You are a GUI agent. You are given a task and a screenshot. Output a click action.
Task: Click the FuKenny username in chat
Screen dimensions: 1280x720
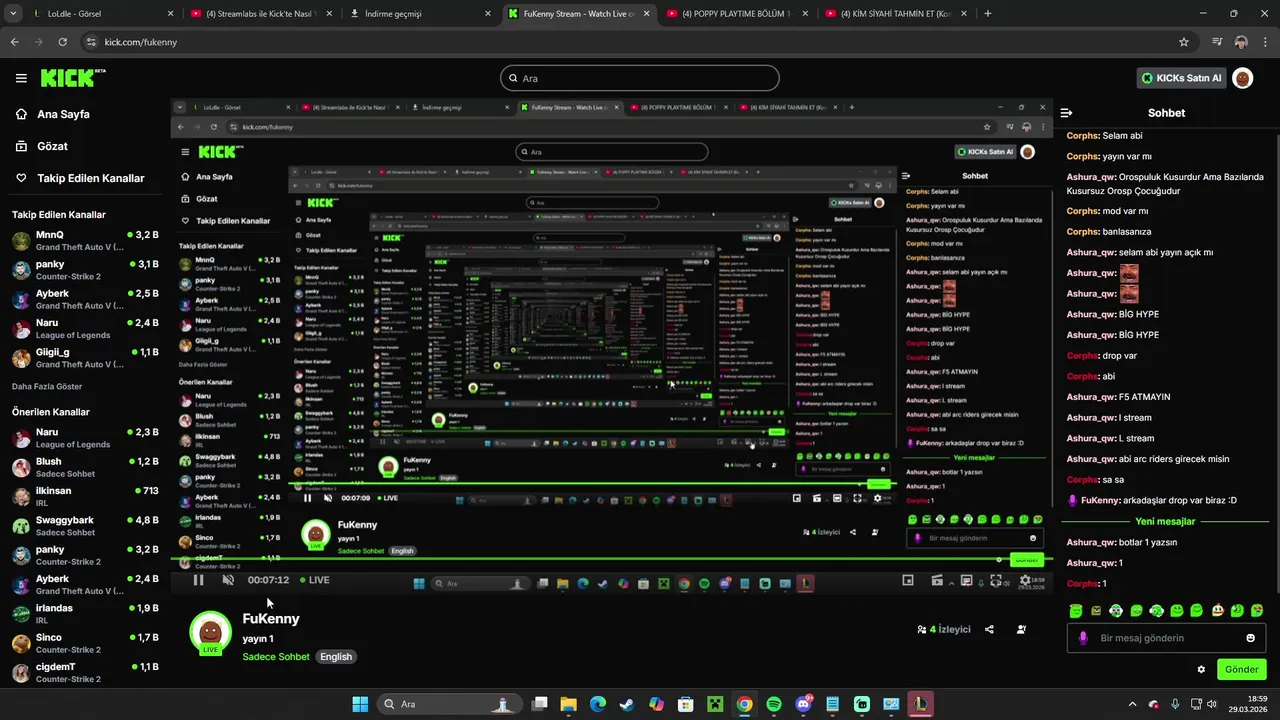coord(1099,500)
